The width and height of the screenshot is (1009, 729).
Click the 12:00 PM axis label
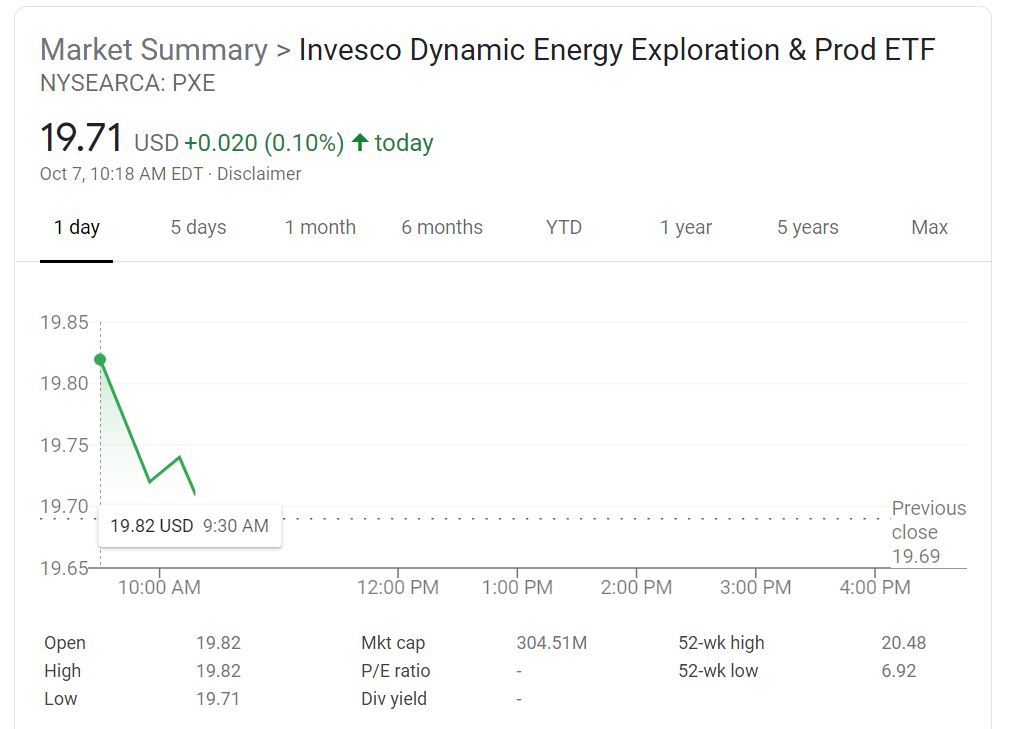coord(398,587)
